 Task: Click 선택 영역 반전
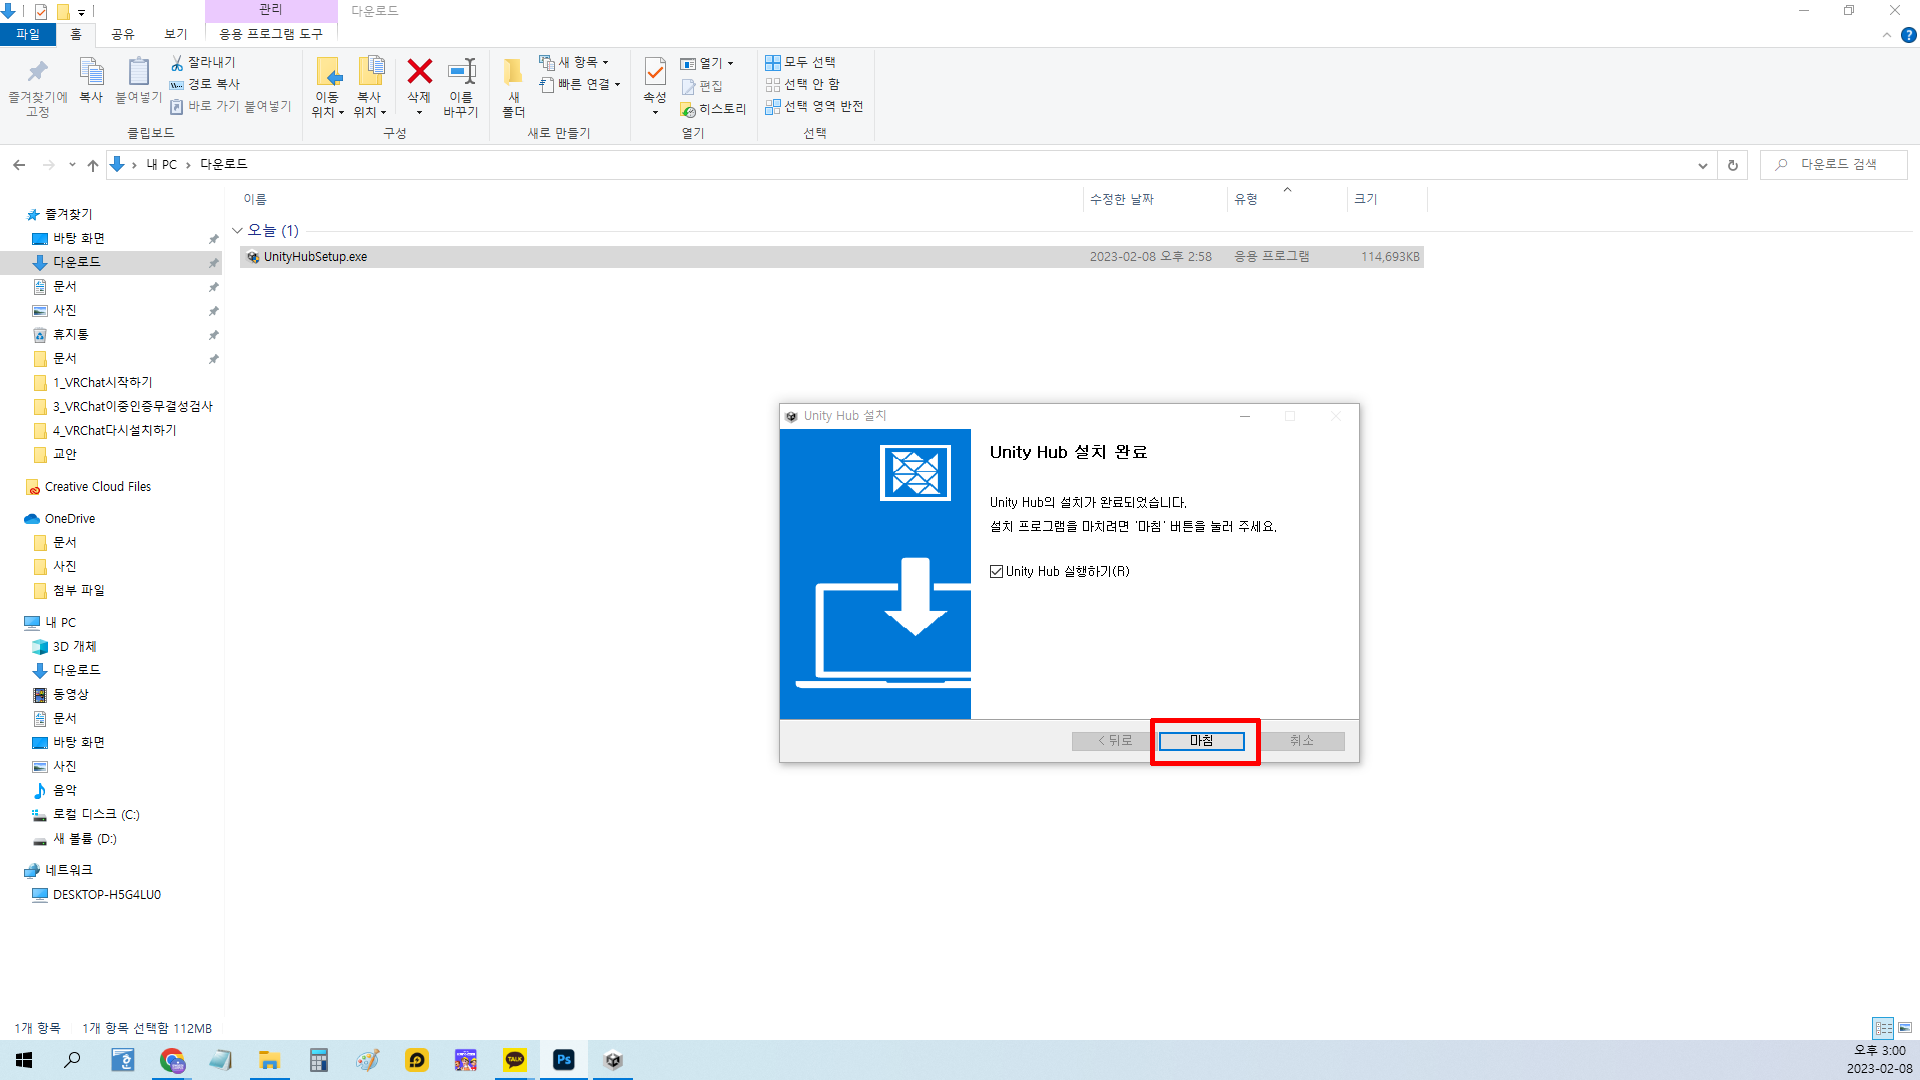[x=814, y=106]
